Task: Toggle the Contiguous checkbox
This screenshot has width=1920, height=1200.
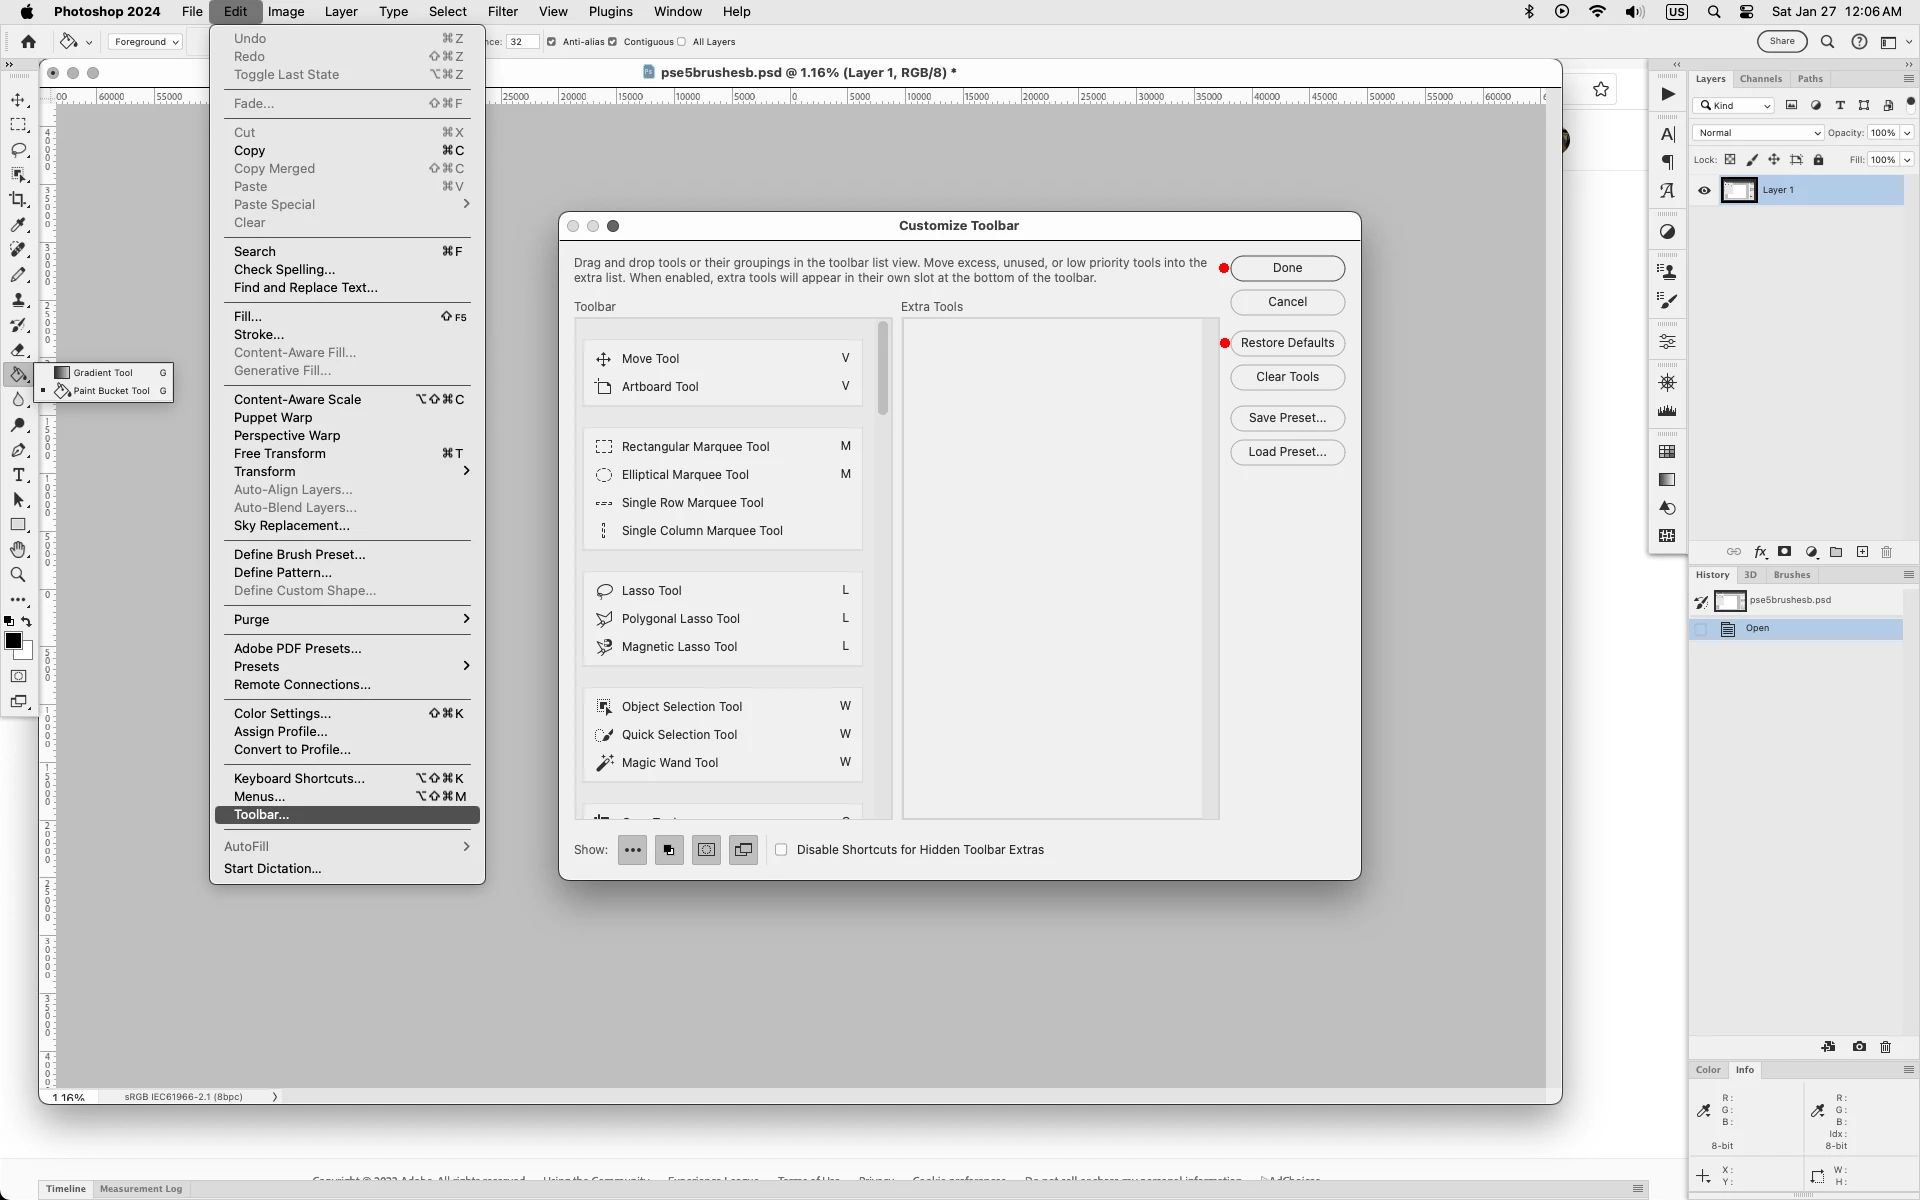Action: pyautogui.click(x=613, y=42)
